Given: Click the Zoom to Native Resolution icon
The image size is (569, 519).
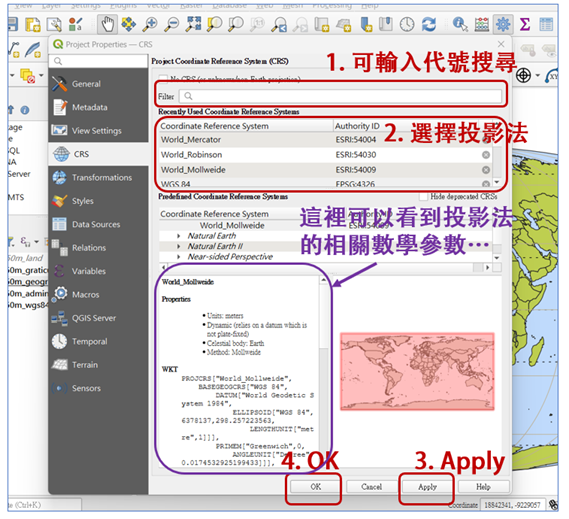Looking at the screenshot, I should click(257, 24).
